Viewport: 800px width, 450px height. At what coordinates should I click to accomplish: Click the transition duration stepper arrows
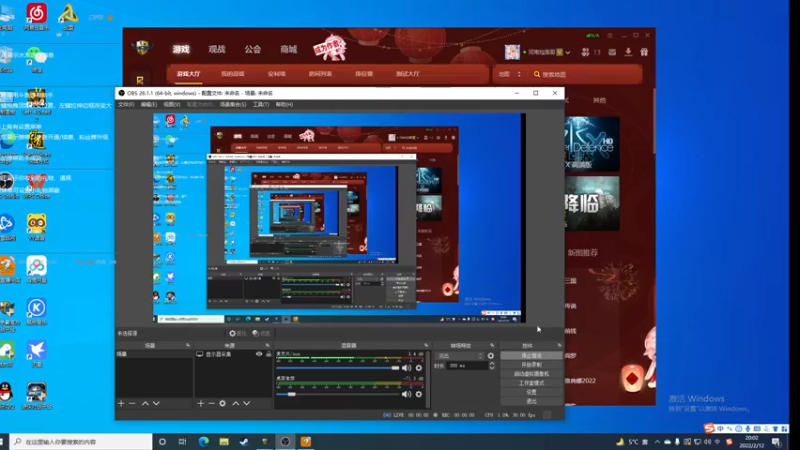pyautogui.click(x=492, y=366)
